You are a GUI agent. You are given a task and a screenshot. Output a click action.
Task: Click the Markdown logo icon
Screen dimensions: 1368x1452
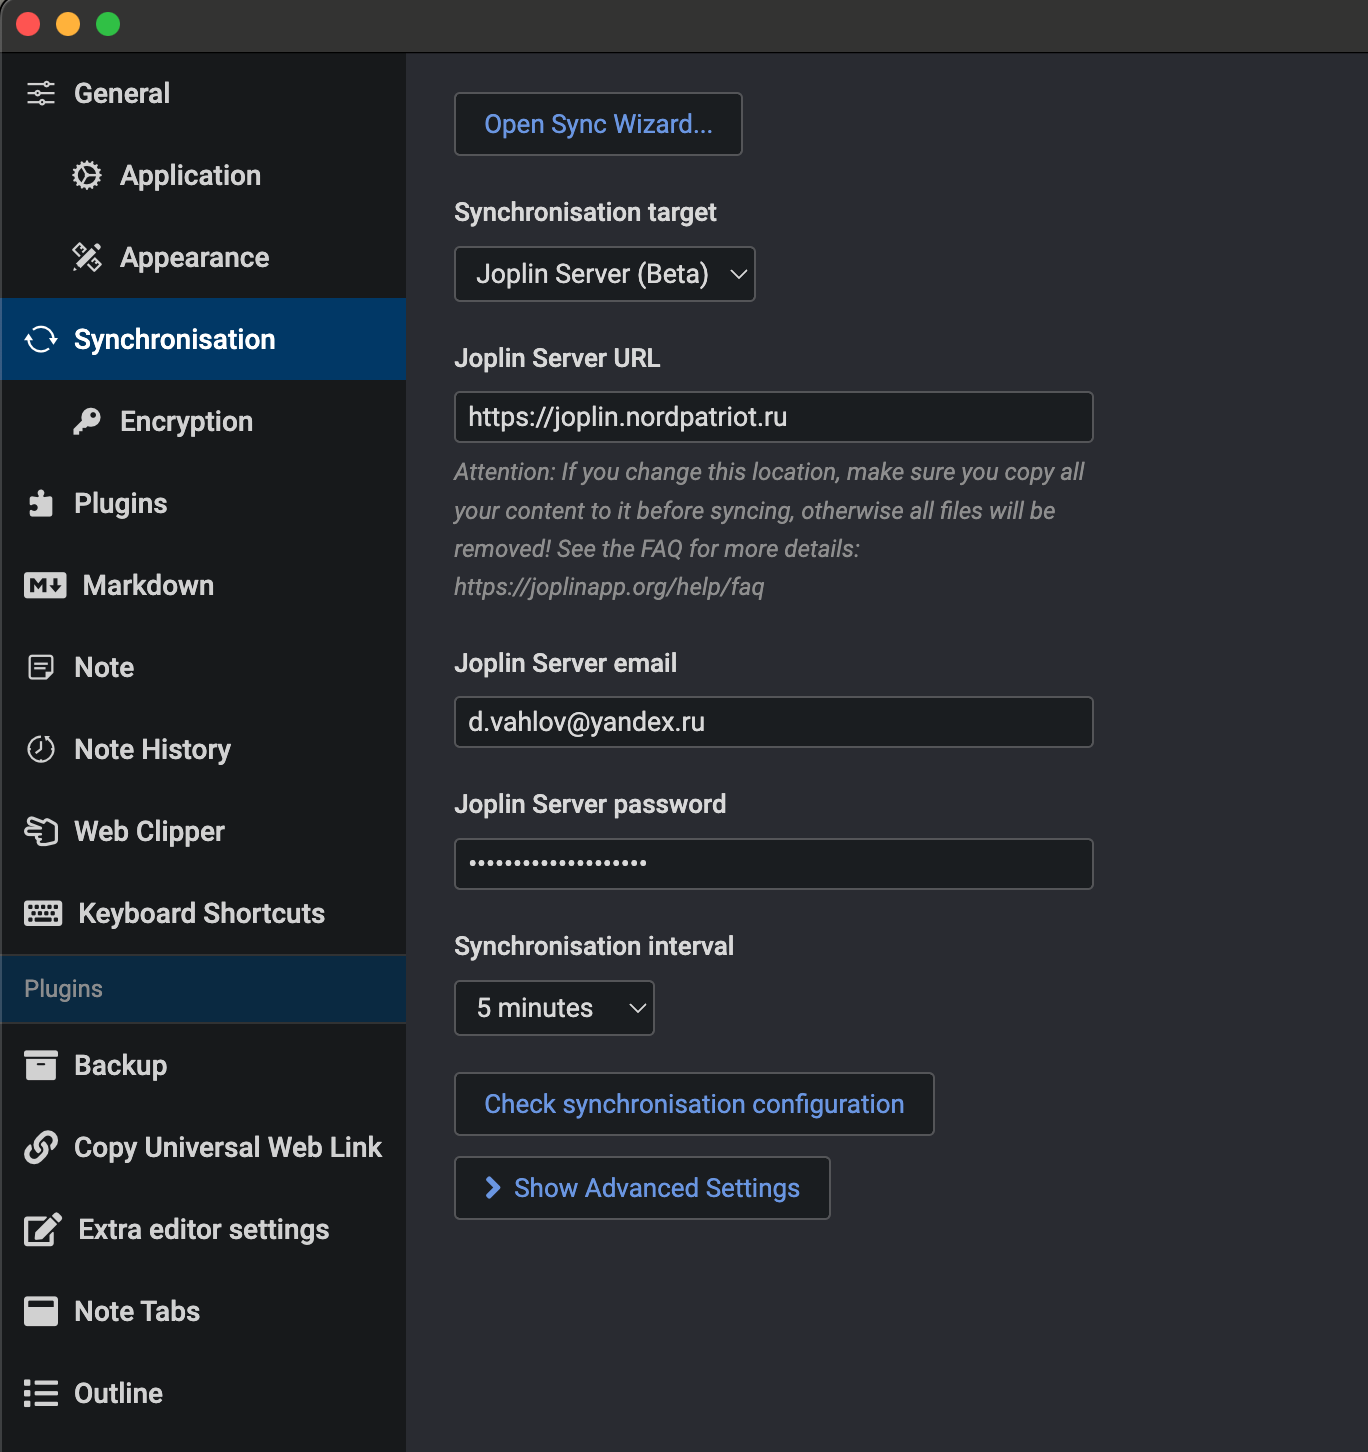coord(45,585)
